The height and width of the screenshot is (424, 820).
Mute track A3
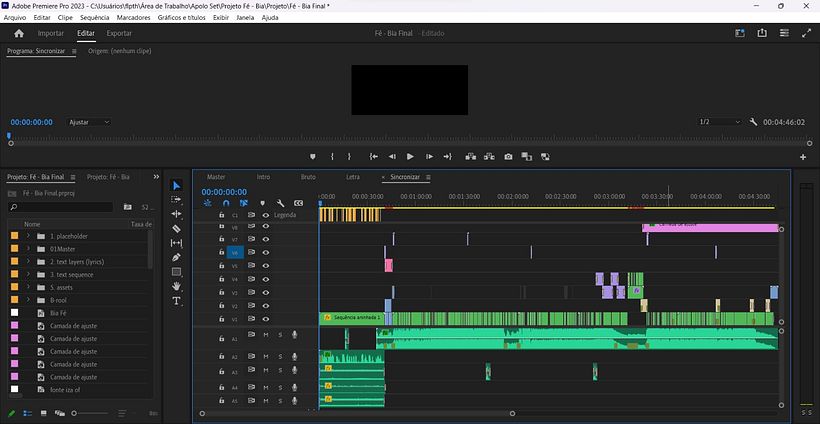(x=266, y=370)
